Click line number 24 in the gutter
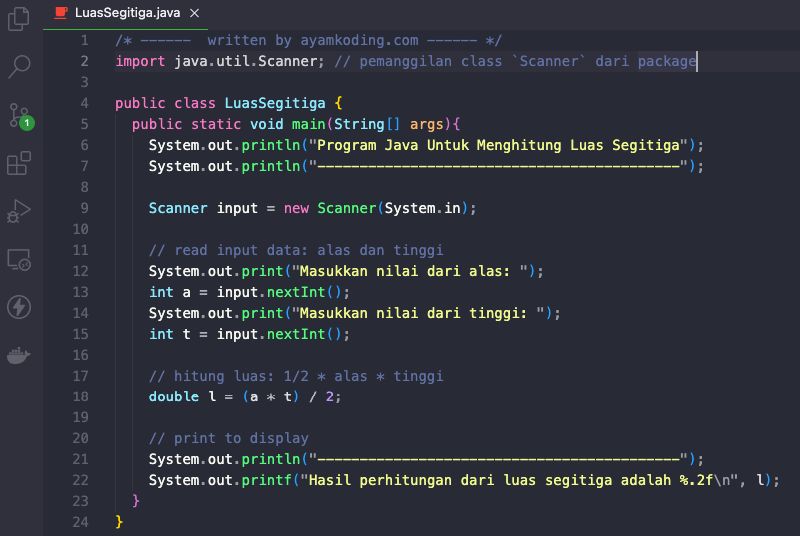This screenshot has width=800, height=536. tap(80, 522)
